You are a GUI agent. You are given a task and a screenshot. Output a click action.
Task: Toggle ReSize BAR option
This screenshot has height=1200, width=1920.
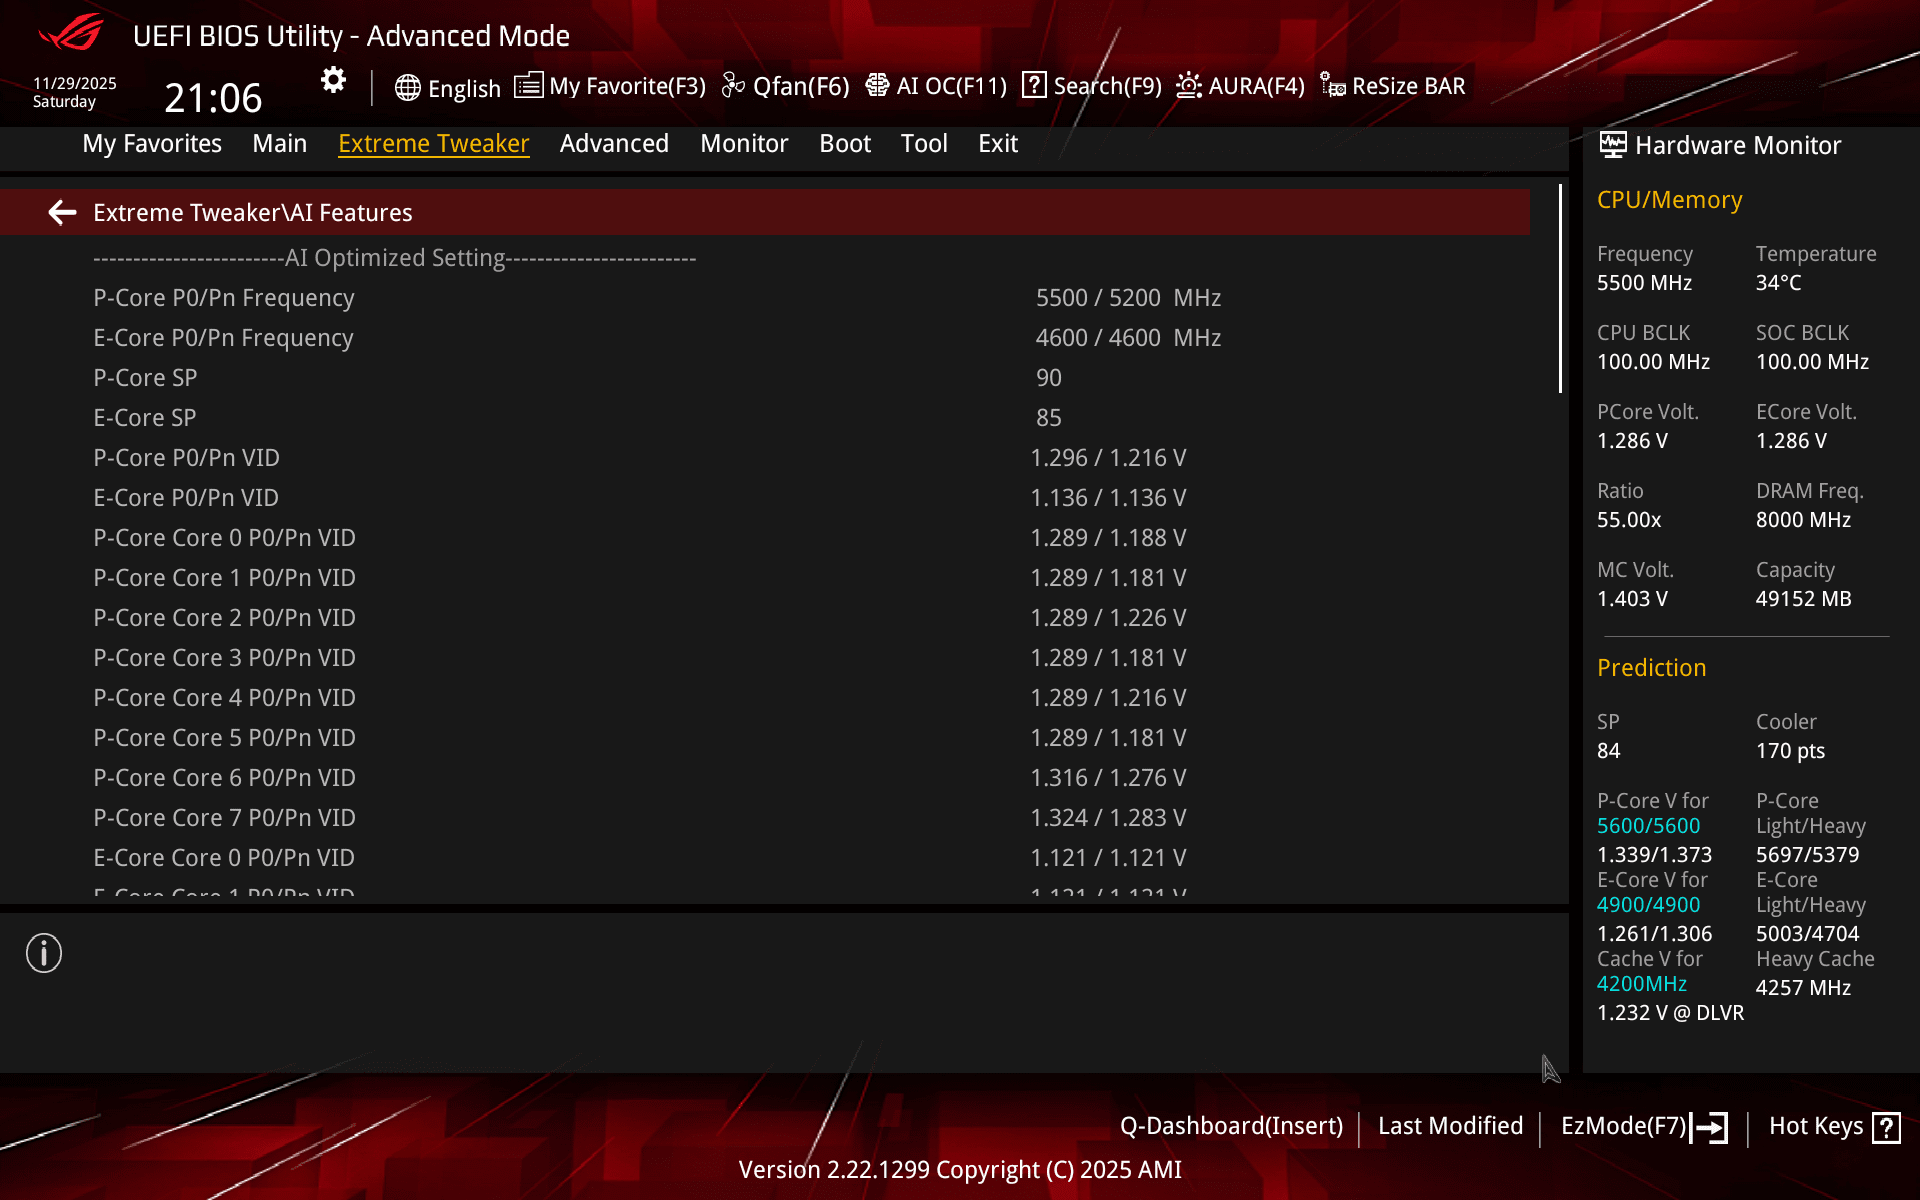point(1393,87)
